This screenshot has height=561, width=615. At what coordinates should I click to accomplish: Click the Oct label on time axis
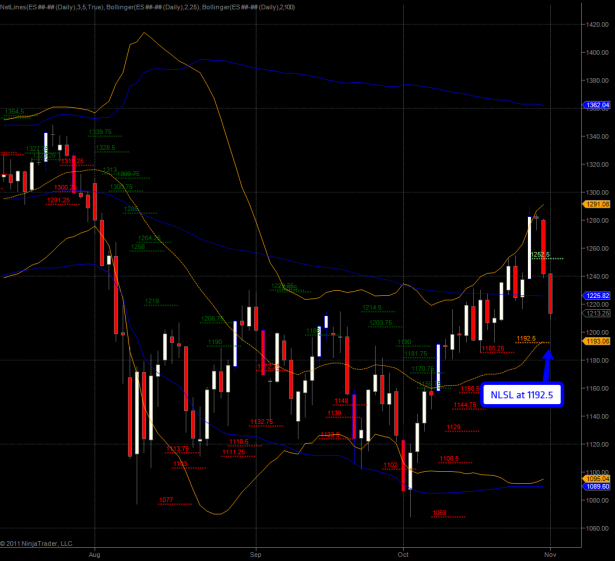403,552
